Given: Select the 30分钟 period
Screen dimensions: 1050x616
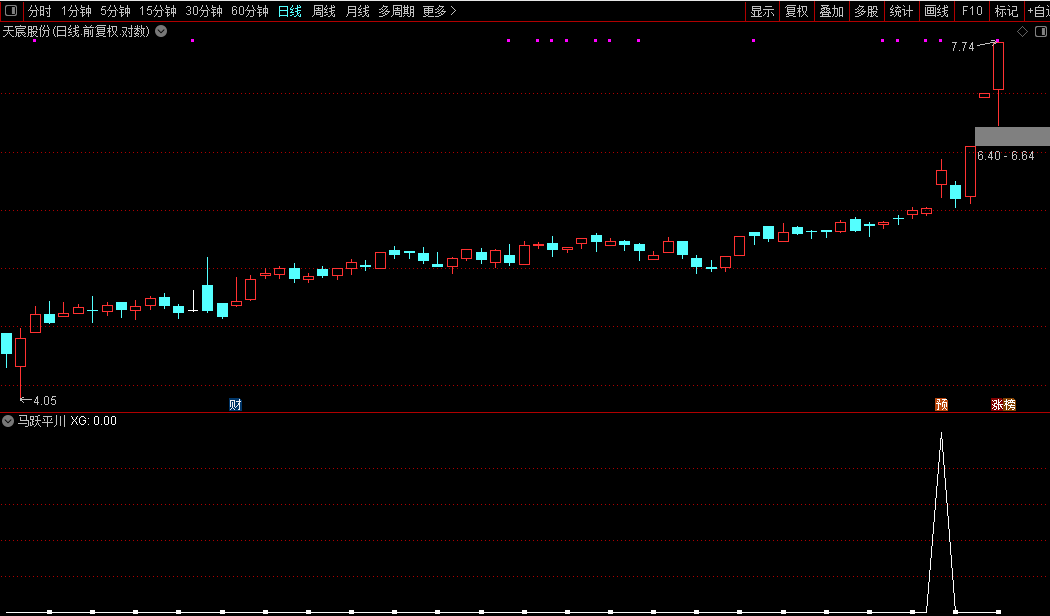Looking at the screenshot, I should (204, 11).
